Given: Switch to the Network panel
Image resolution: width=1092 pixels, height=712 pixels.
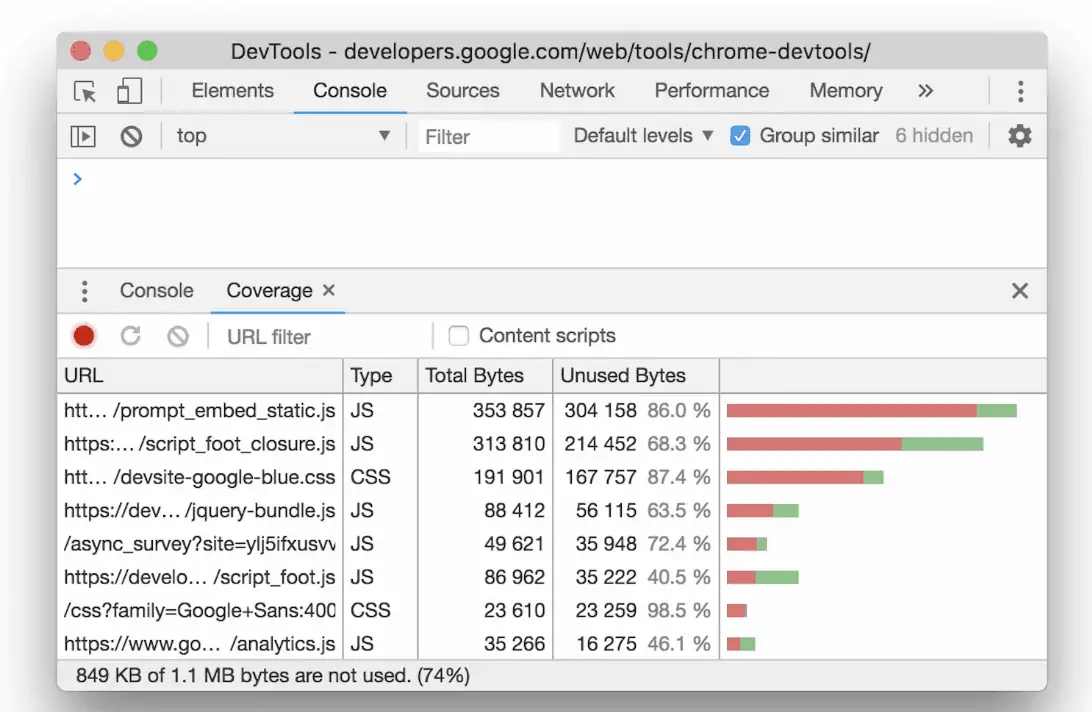Looking at the screenshot, I should click(577, 90).
